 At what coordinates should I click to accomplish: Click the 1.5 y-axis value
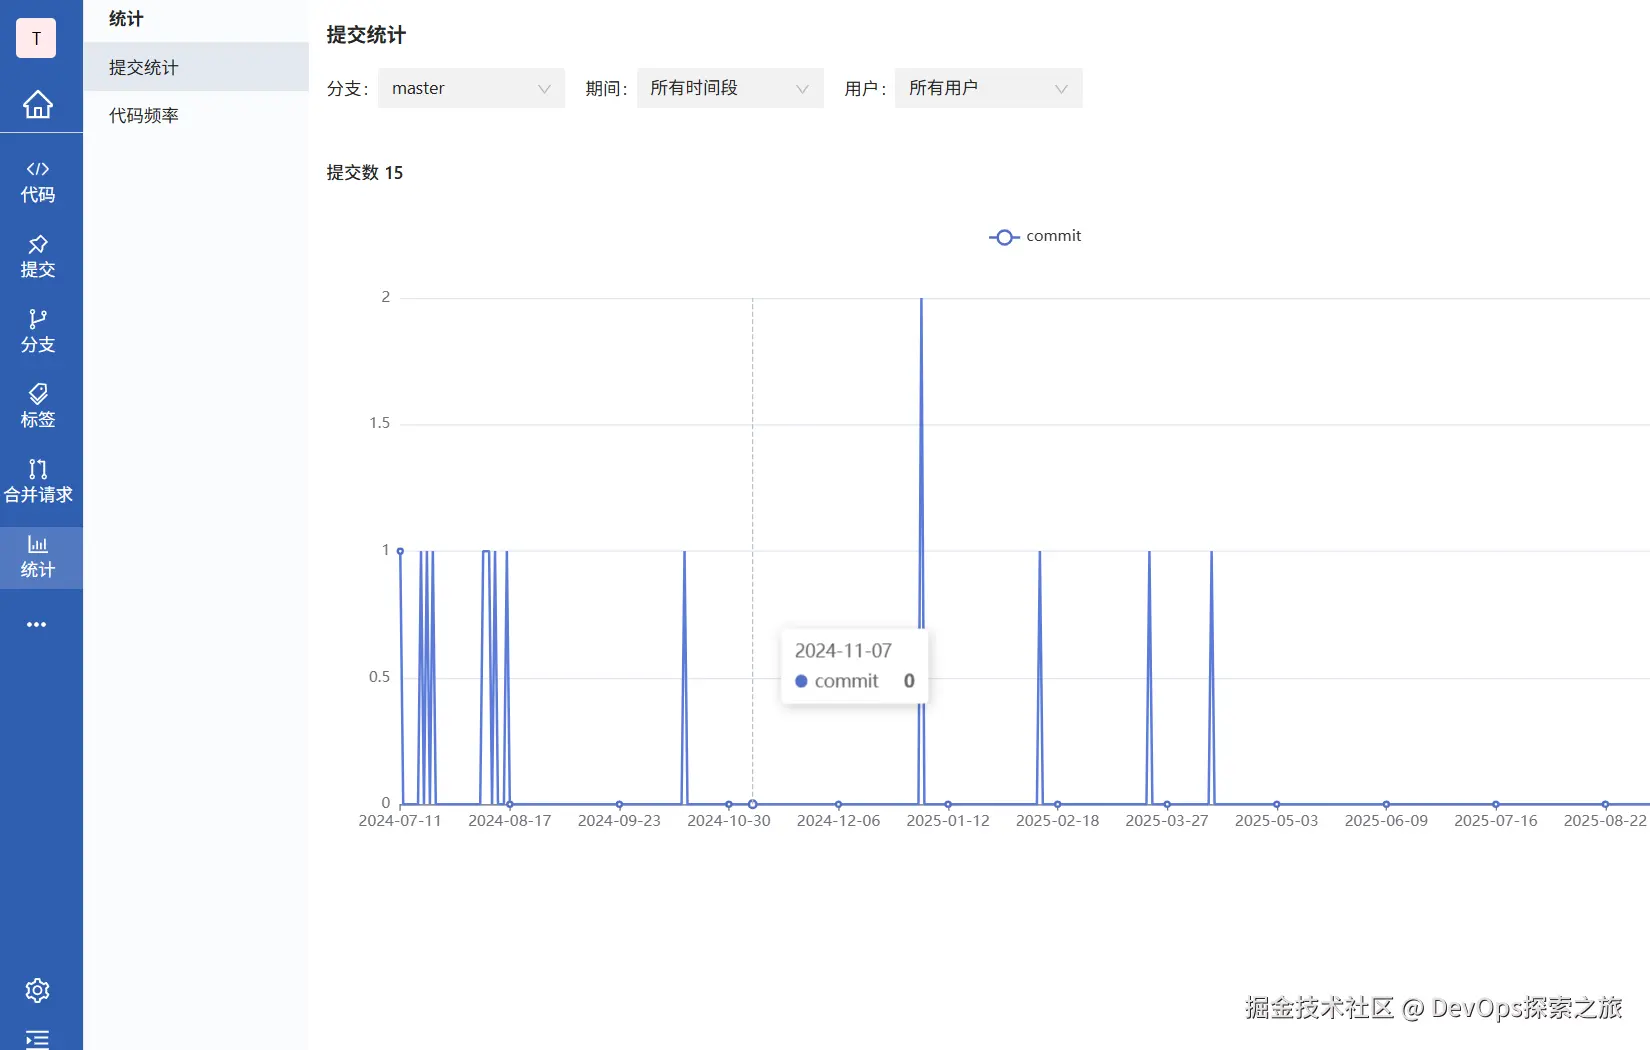tap(379, 423)
